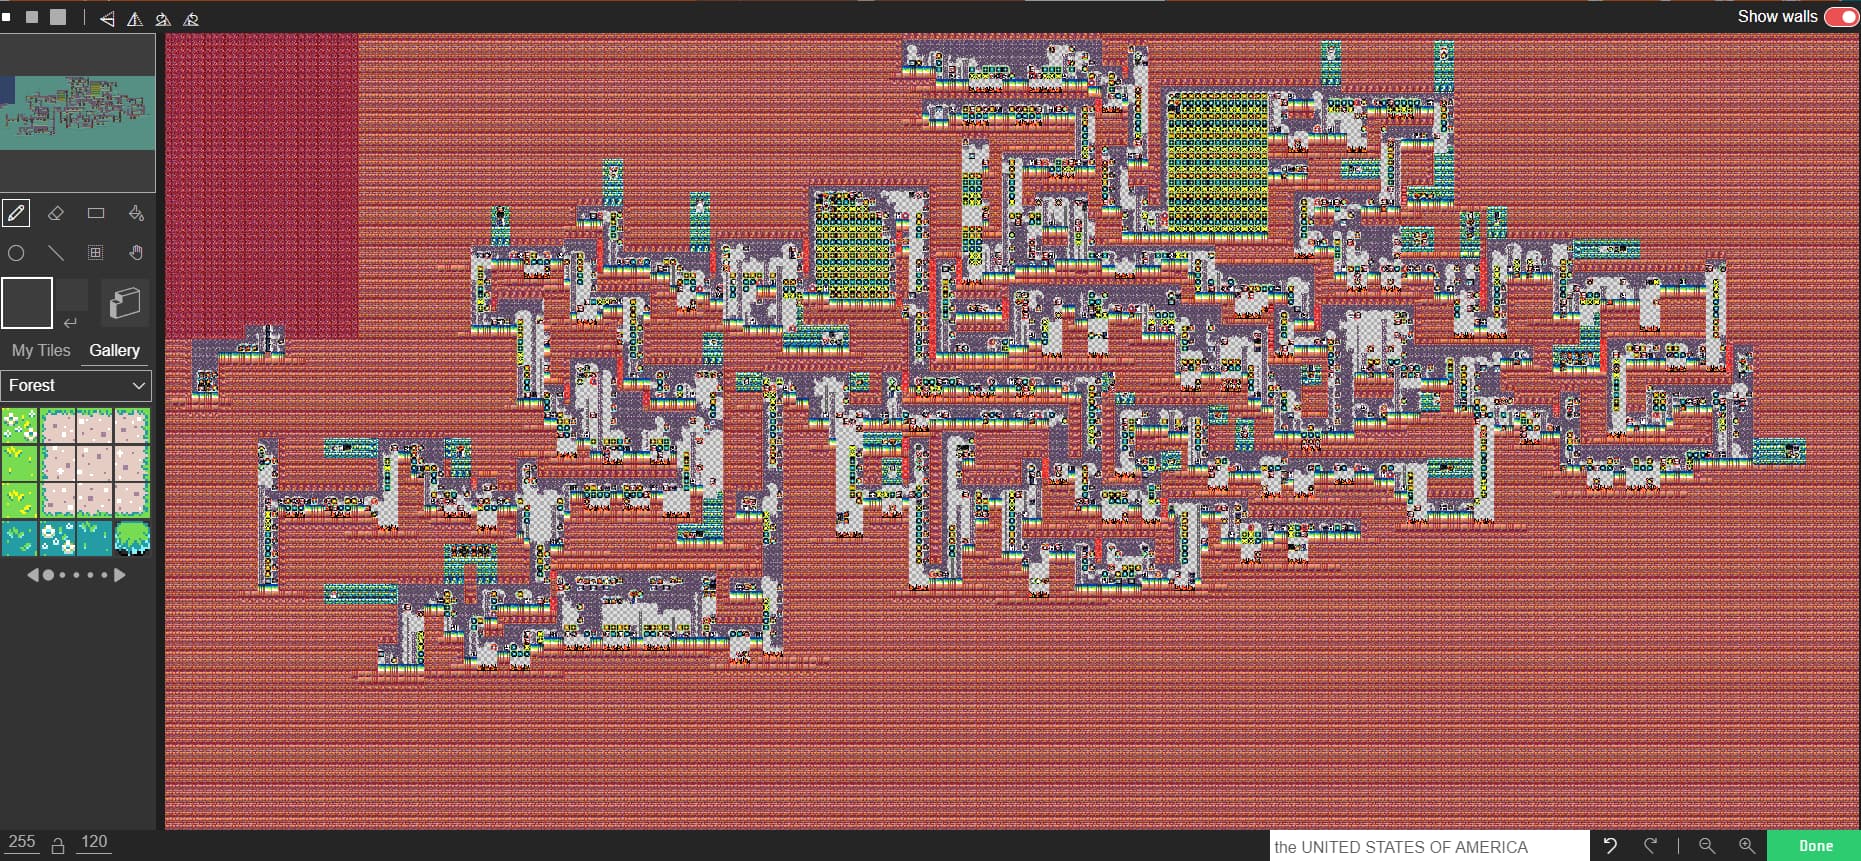Switch to the My Tiles tab
This screenshot has height=861, width=1861.
[x=41, y=350]
